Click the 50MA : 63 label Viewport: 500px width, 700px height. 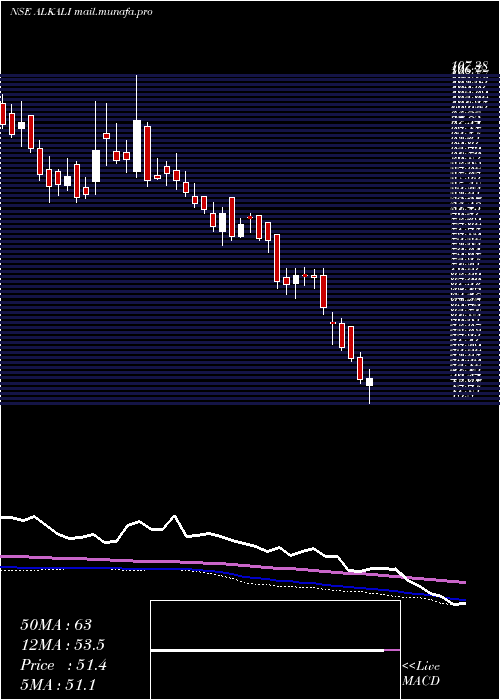[x=56, y=625]
